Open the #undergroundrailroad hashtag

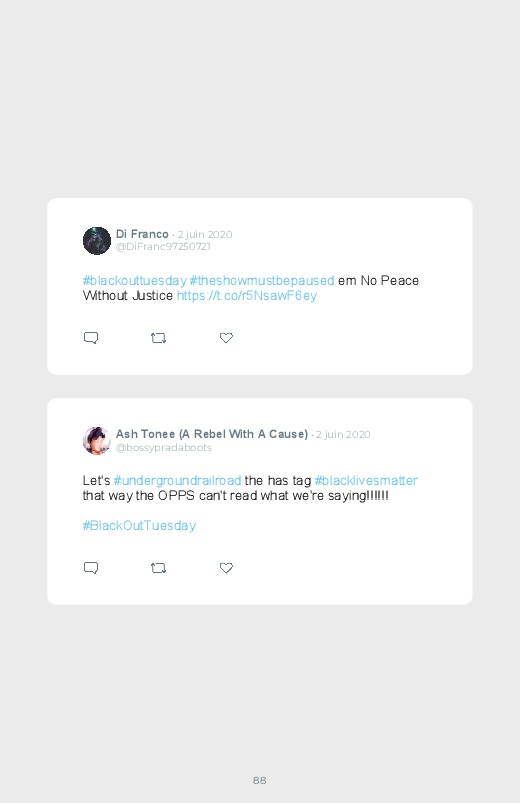177,480
